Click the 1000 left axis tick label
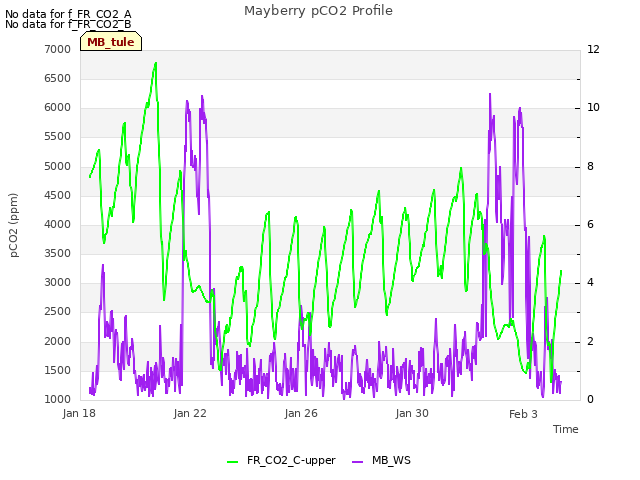Viewport: 640px width, 480px height. coord(58,400)
